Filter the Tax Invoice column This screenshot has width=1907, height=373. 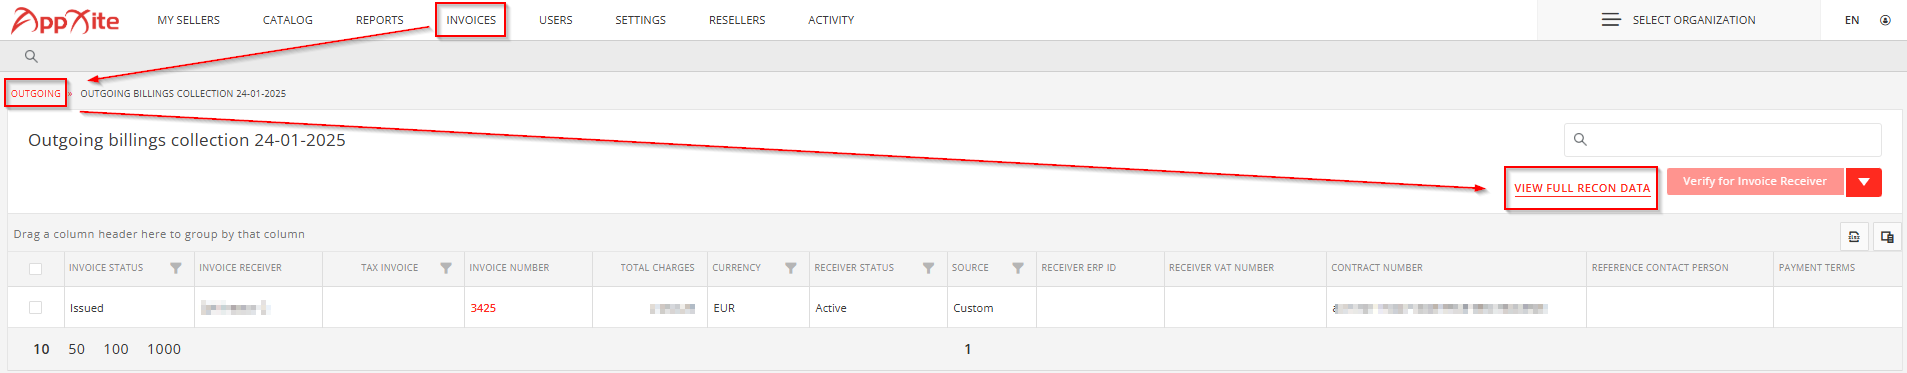tap(446, 268)
